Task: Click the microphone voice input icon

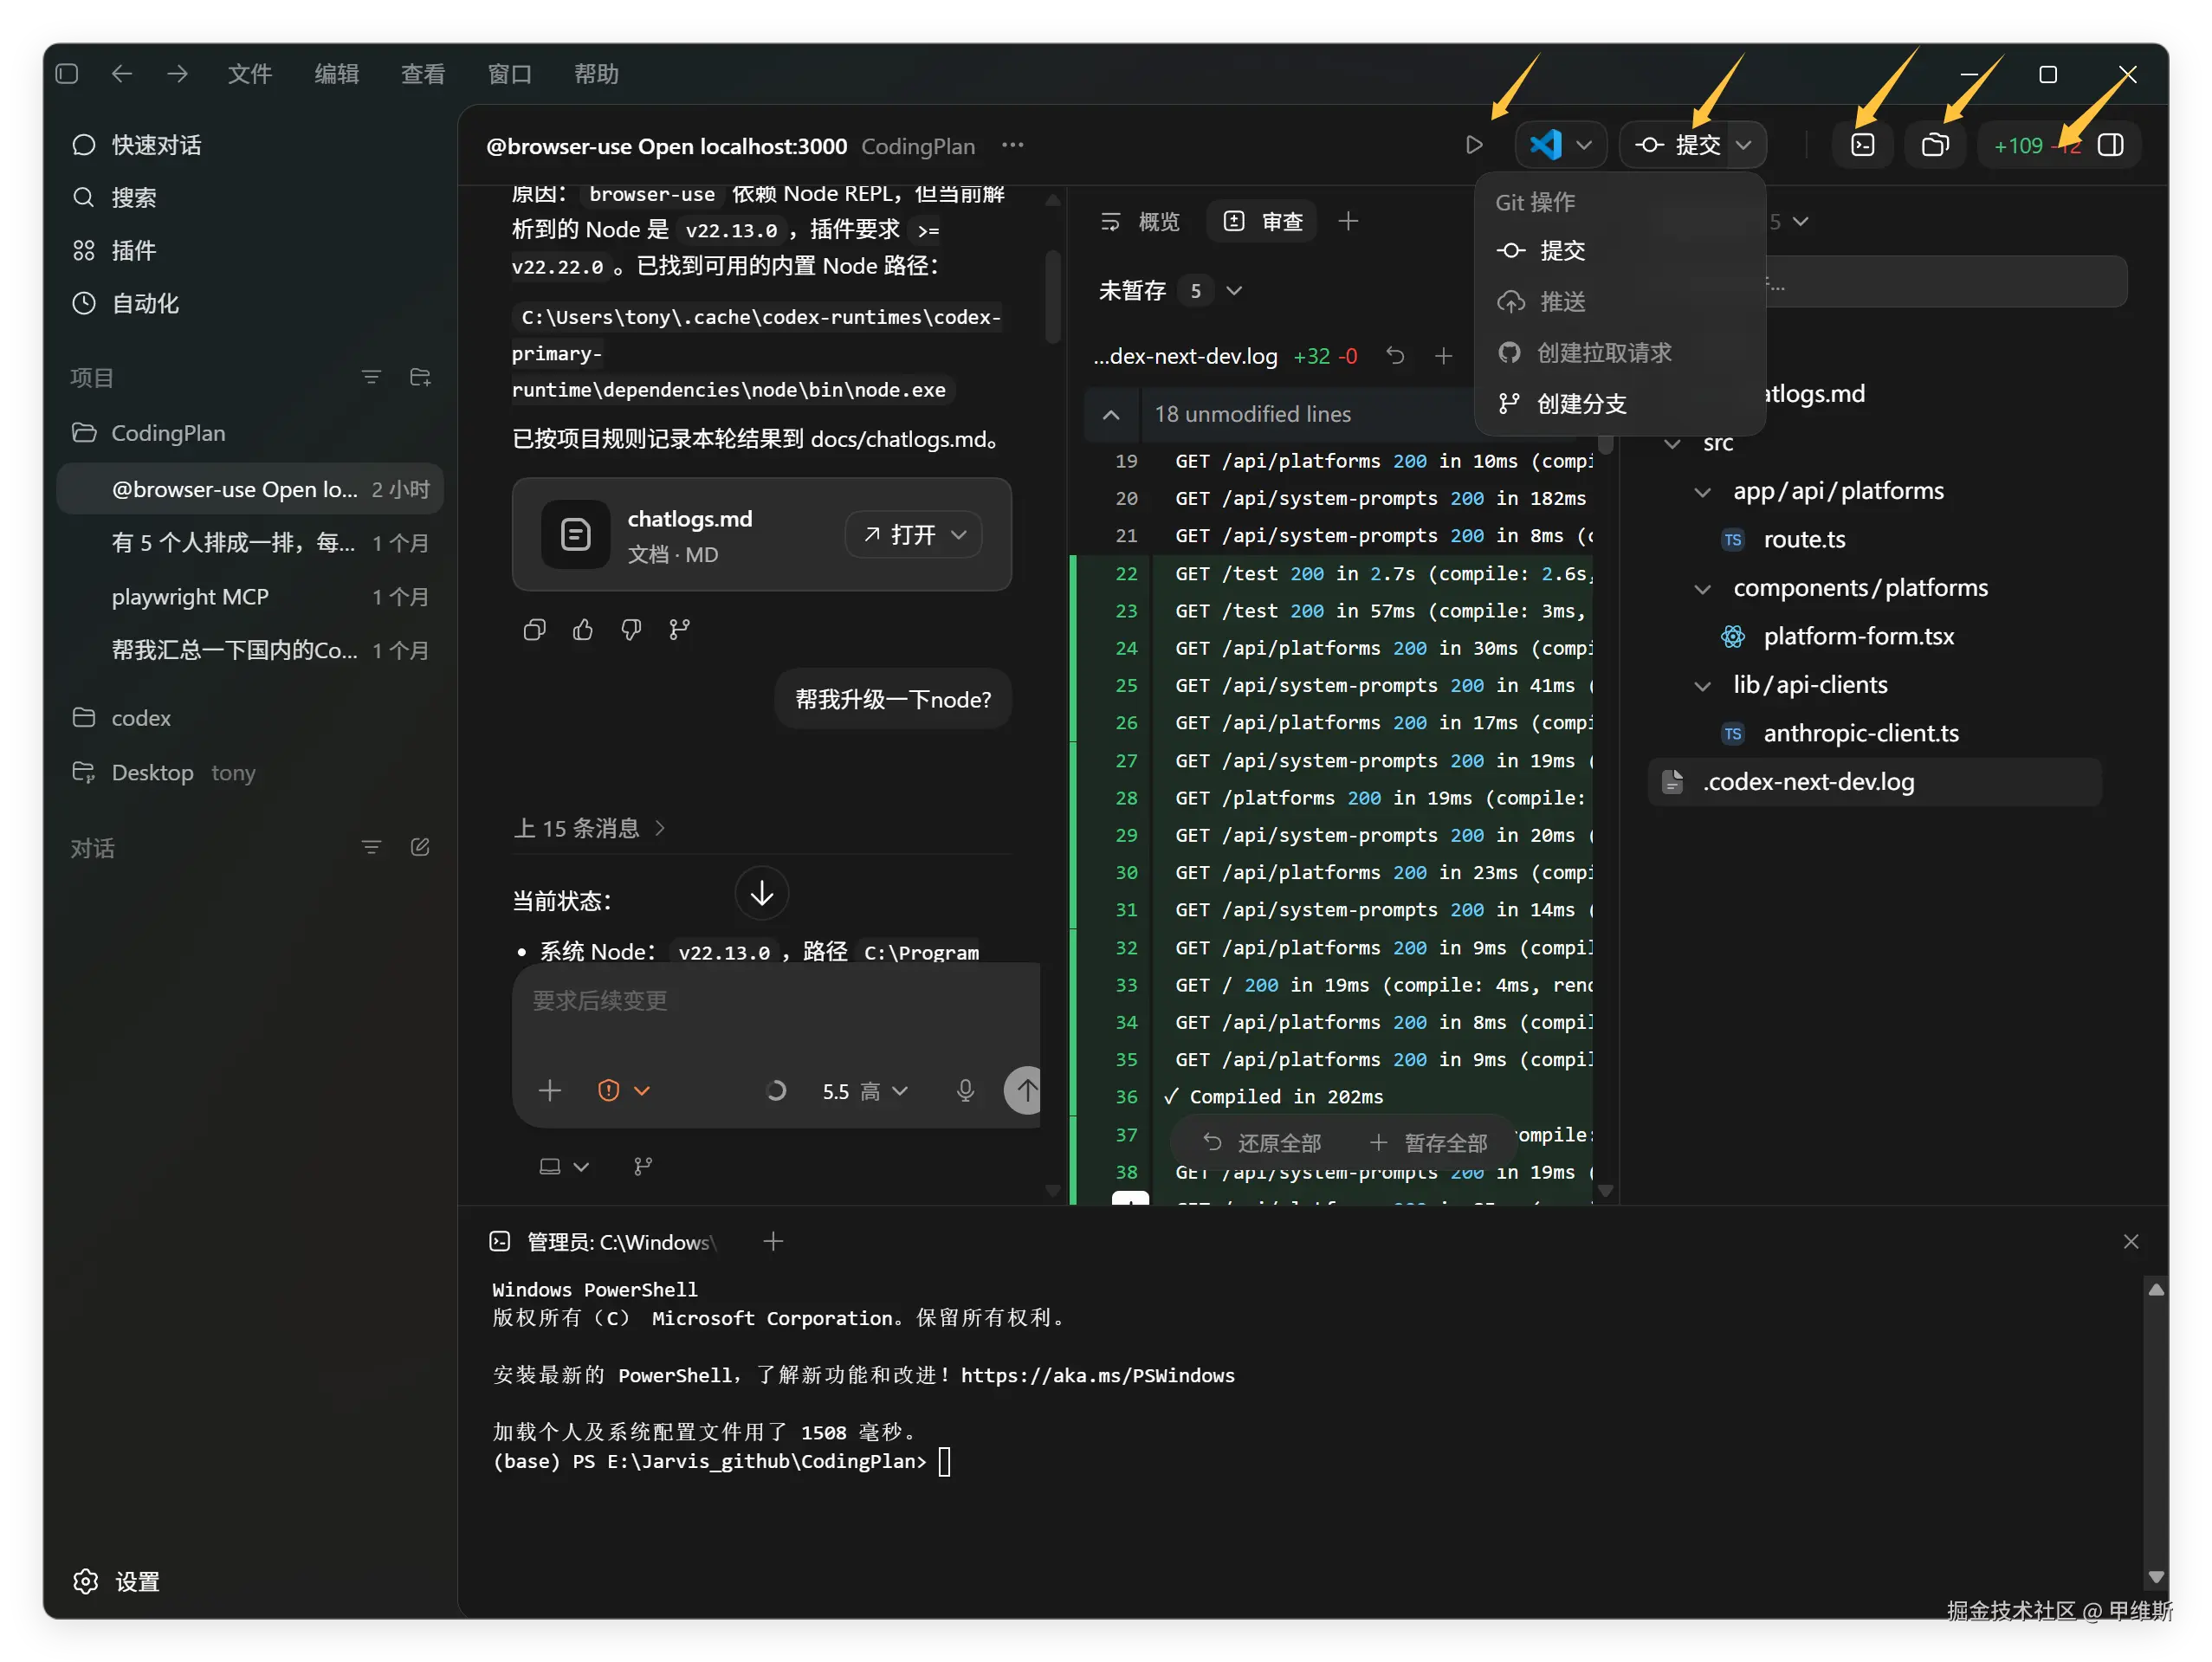Action: tap(965, 1090)
